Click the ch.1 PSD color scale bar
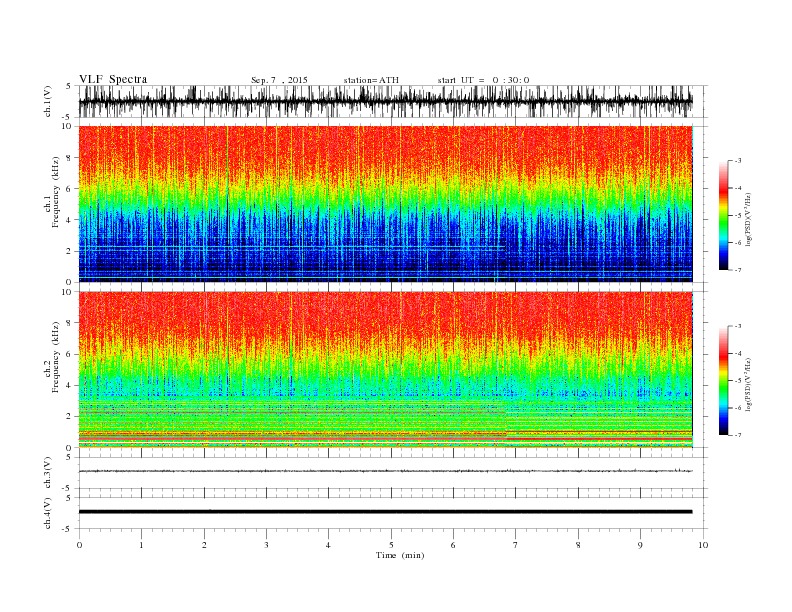The width and height of the screenshot is (792, 612). click(x=723, y=215)
